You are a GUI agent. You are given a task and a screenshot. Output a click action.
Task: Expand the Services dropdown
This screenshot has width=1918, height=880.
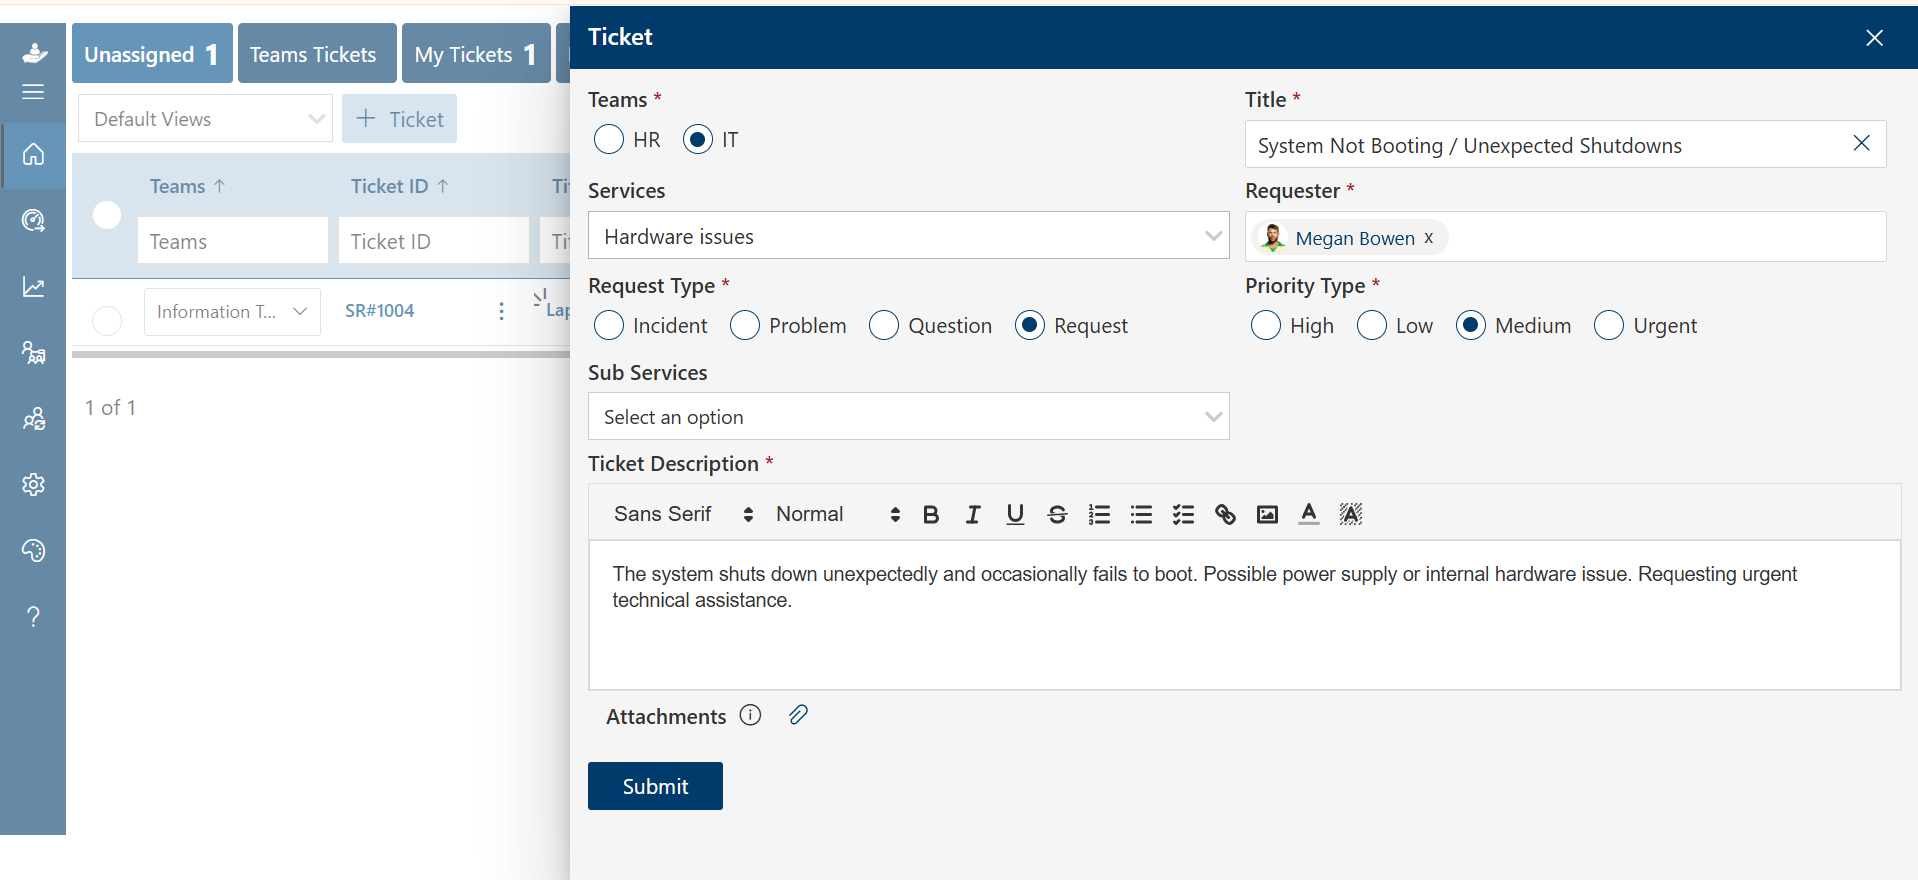point(908,236)
